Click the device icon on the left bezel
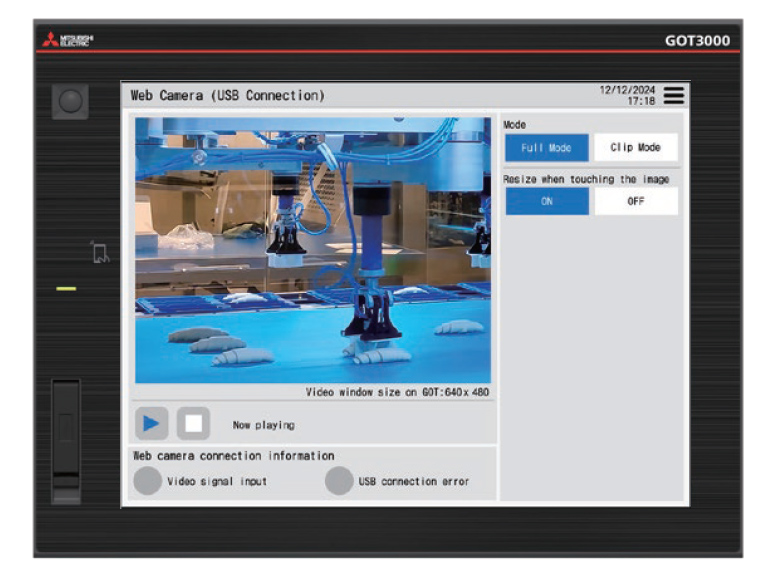Screen dimensions: 780x580 click(x=100, y=253)
